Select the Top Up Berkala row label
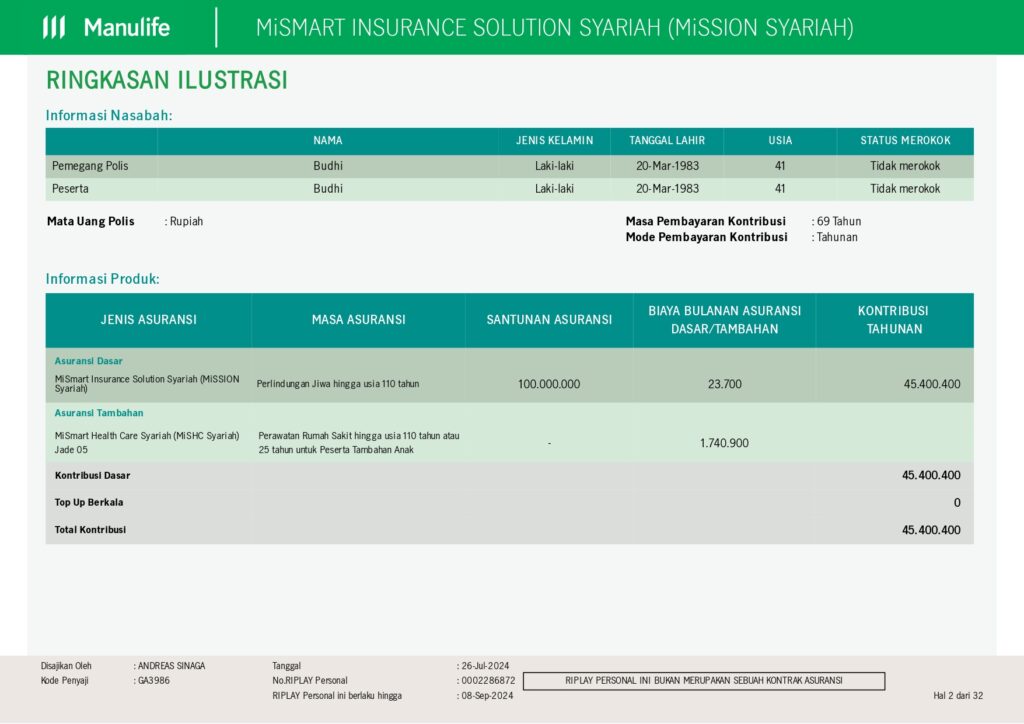The width and height of the screenshot is (1024, 724). pyautogui.click(x=89, y=503)
